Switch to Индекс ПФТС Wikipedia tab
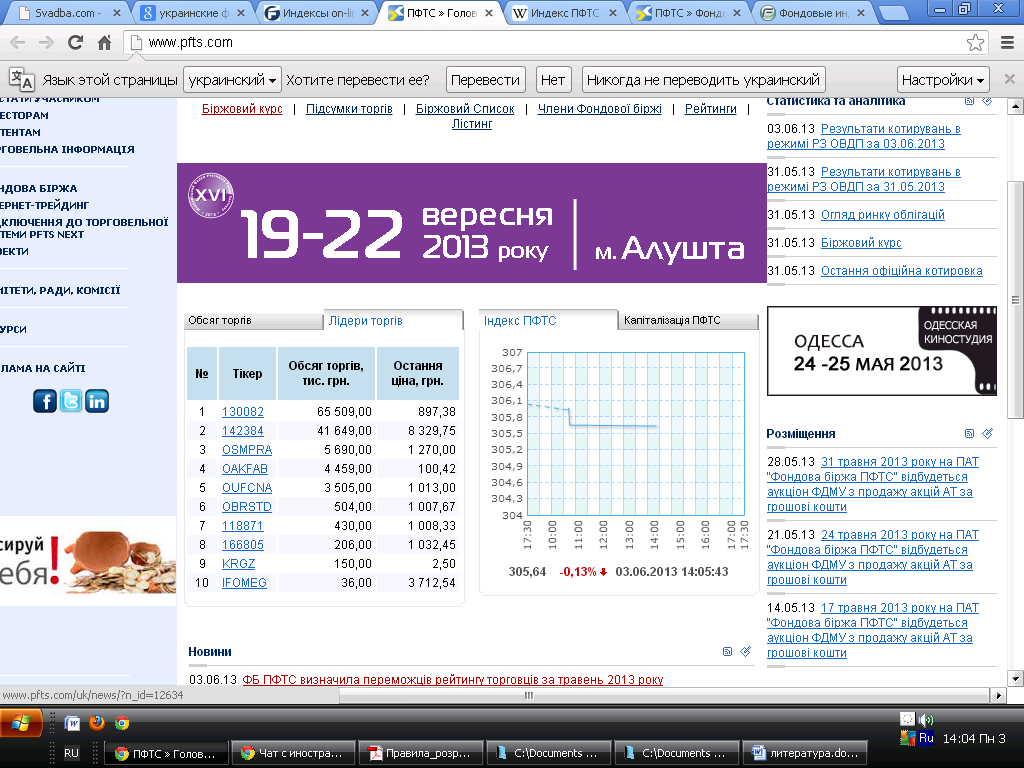 tap(565, 12)
